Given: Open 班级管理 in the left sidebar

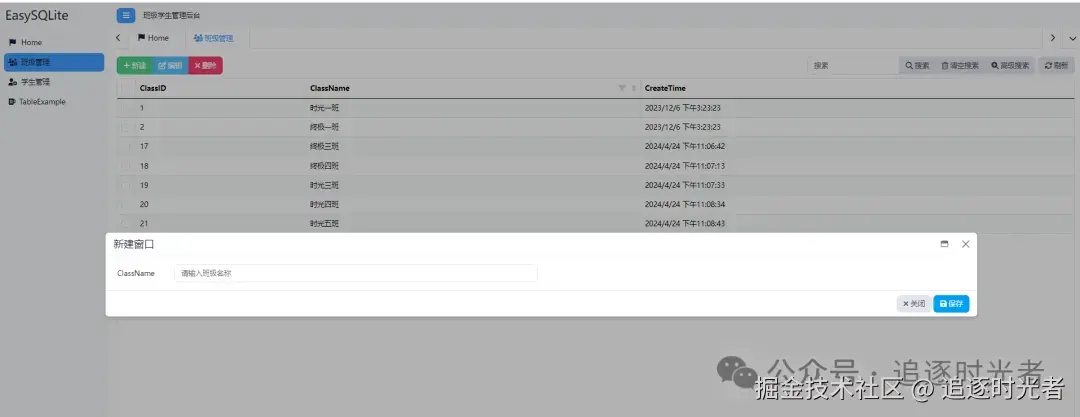Looking at the screenshot, I should pos(54,62).
